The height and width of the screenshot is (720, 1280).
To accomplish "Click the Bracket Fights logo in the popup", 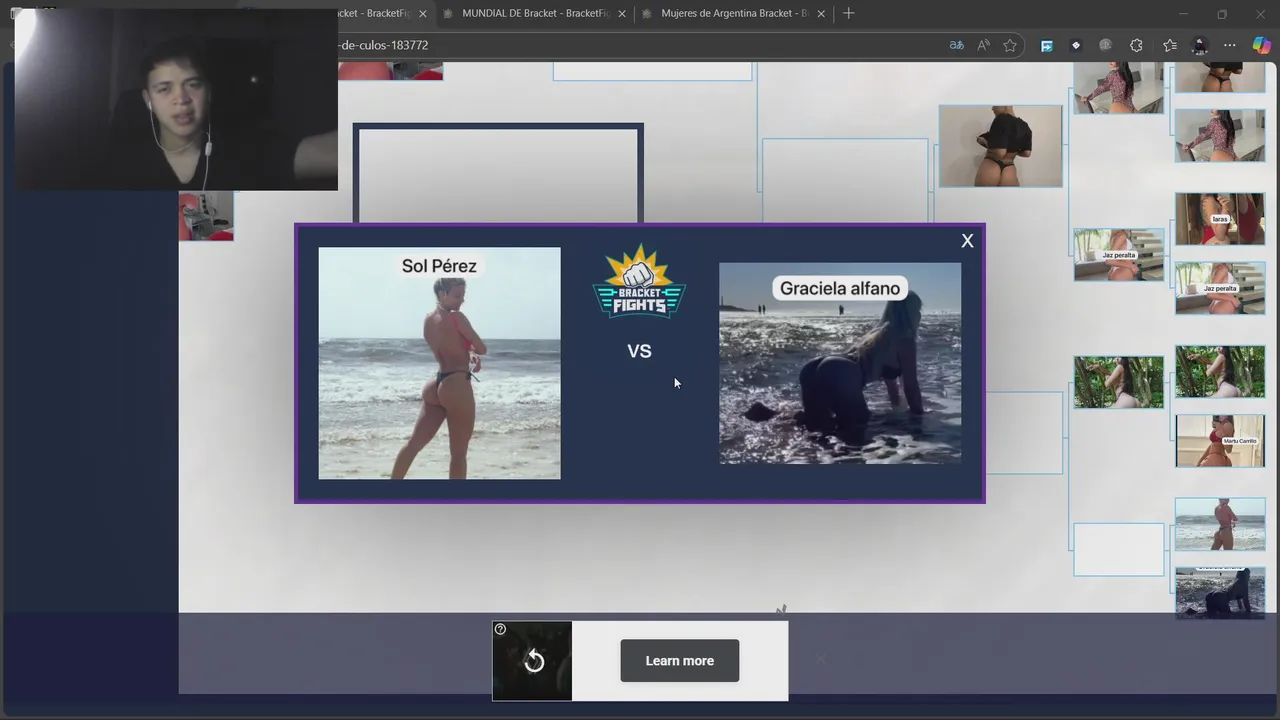I will [639, 281].
